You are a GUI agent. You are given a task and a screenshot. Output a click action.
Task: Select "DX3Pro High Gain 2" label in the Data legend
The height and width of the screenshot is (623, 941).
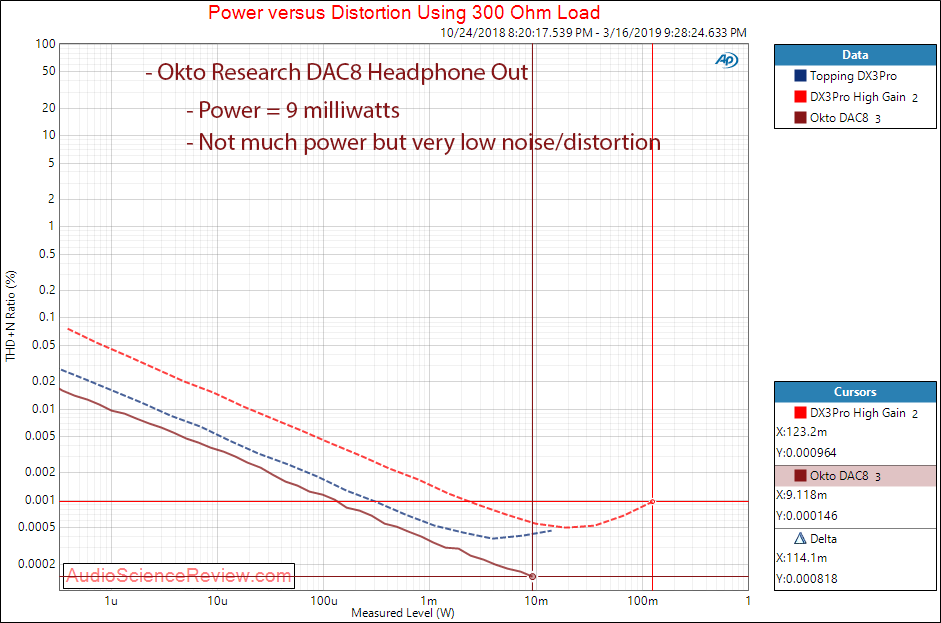pyautogui.click(x=864, y=97)
